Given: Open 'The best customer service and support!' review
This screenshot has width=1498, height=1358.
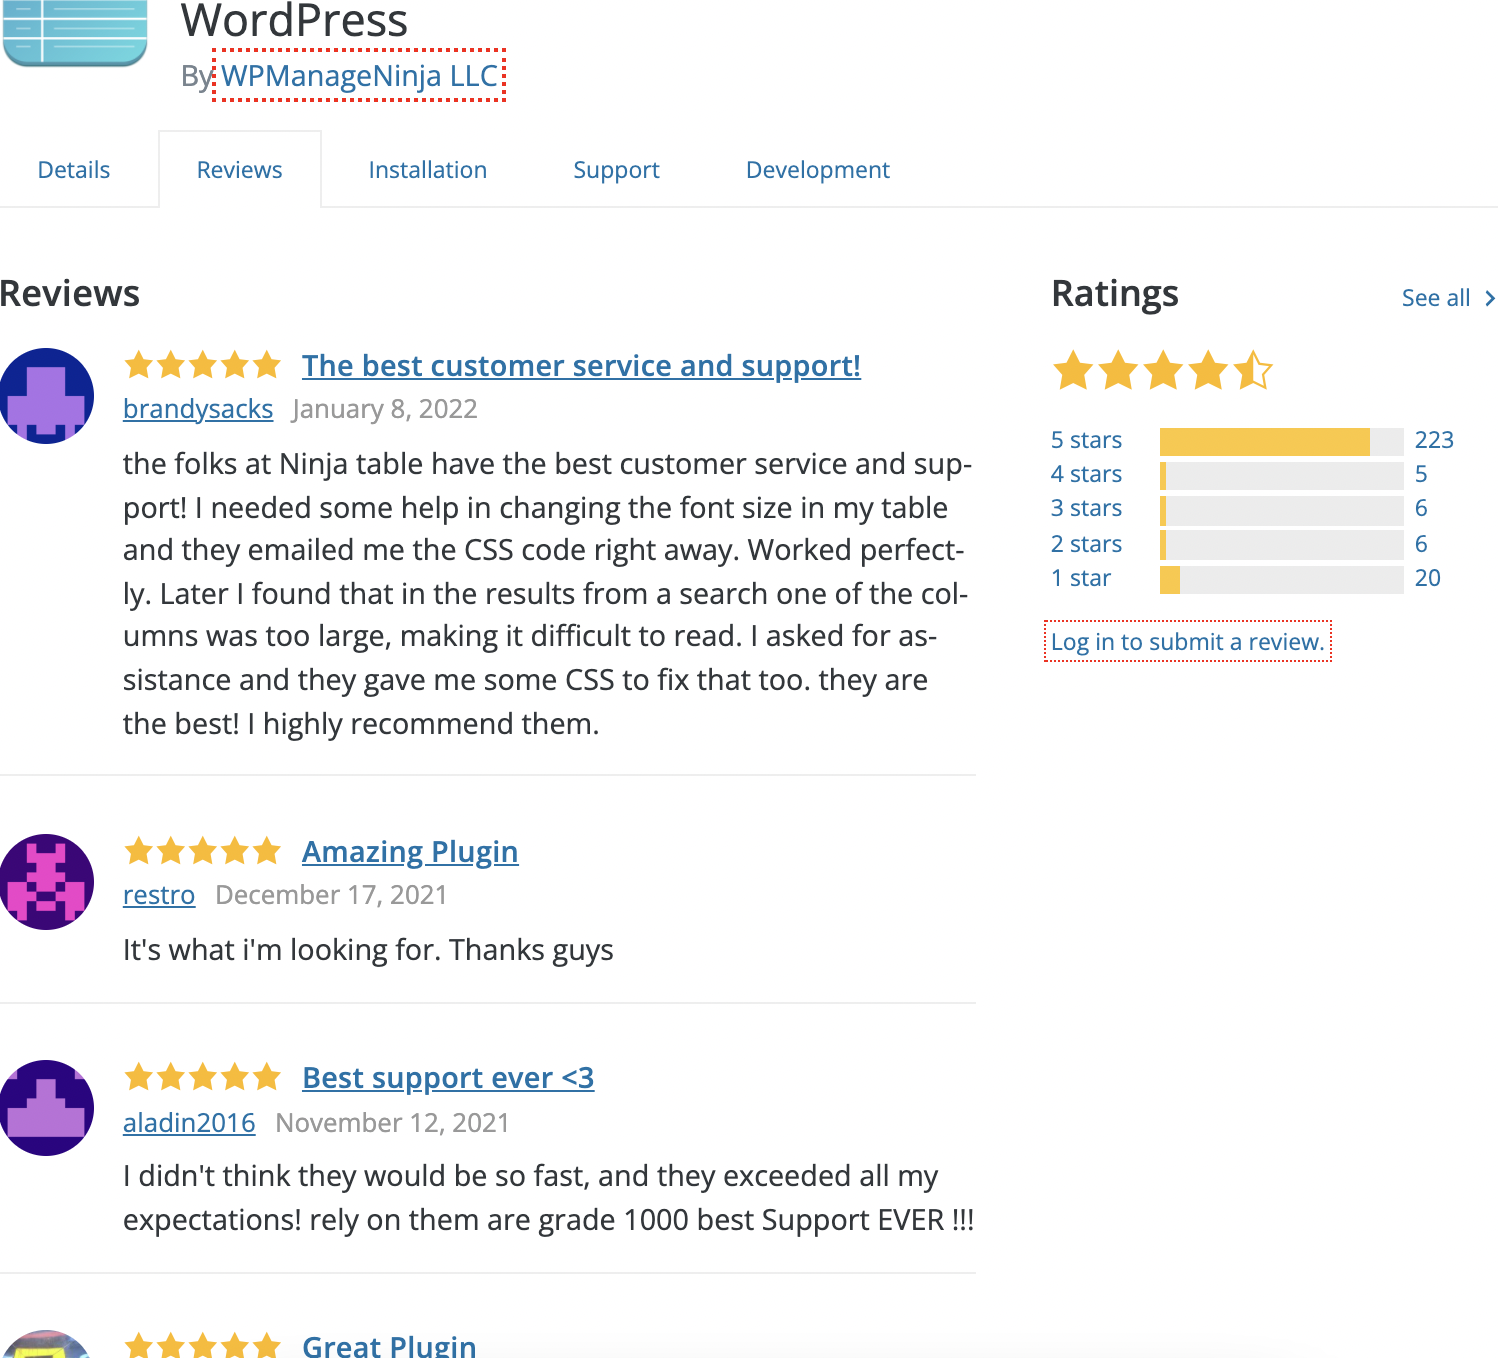Looking at the screenshot, I should pos(581,366).
